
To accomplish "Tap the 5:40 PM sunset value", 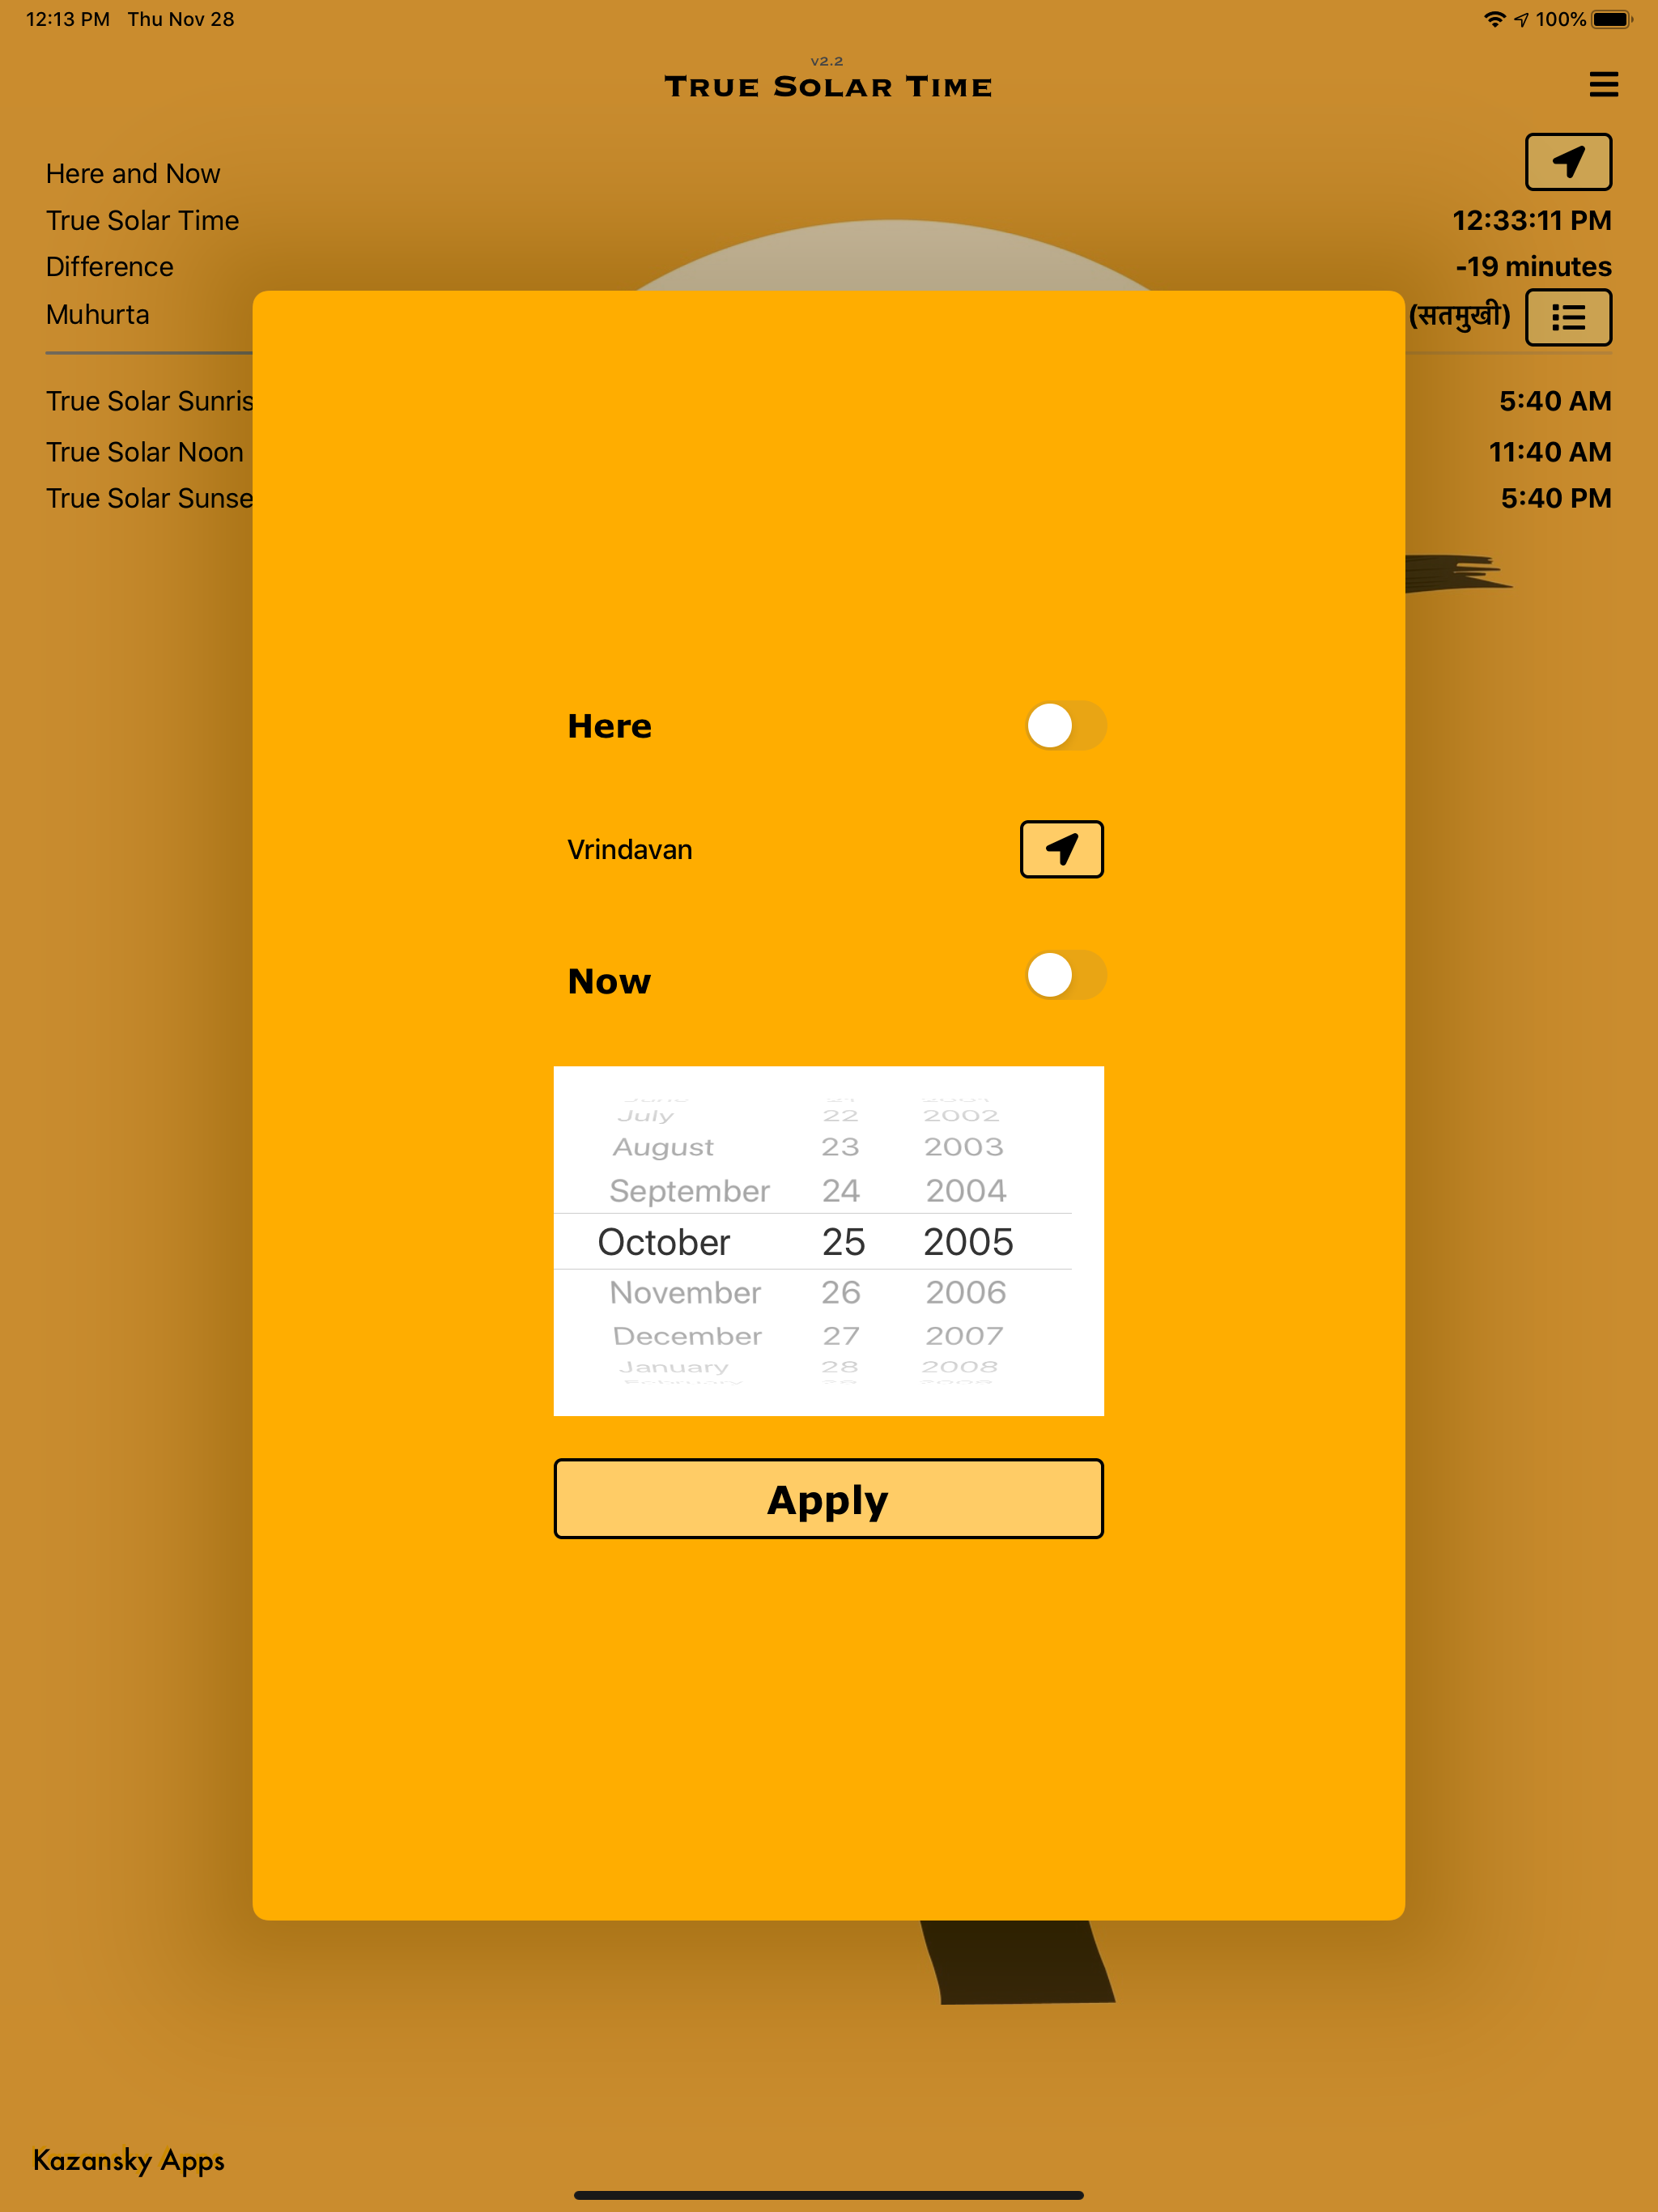I will 1556,498.
